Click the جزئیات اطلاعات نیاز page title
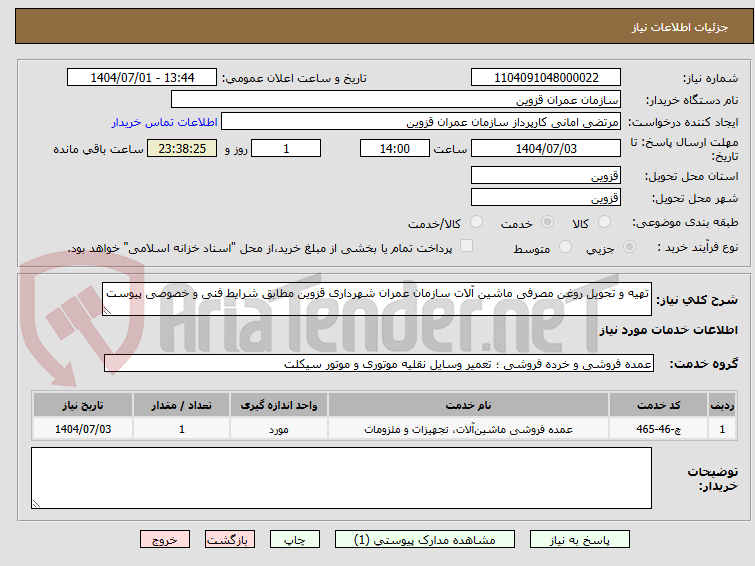Screen dimensions: 755x566 click(x=679, y=27)
